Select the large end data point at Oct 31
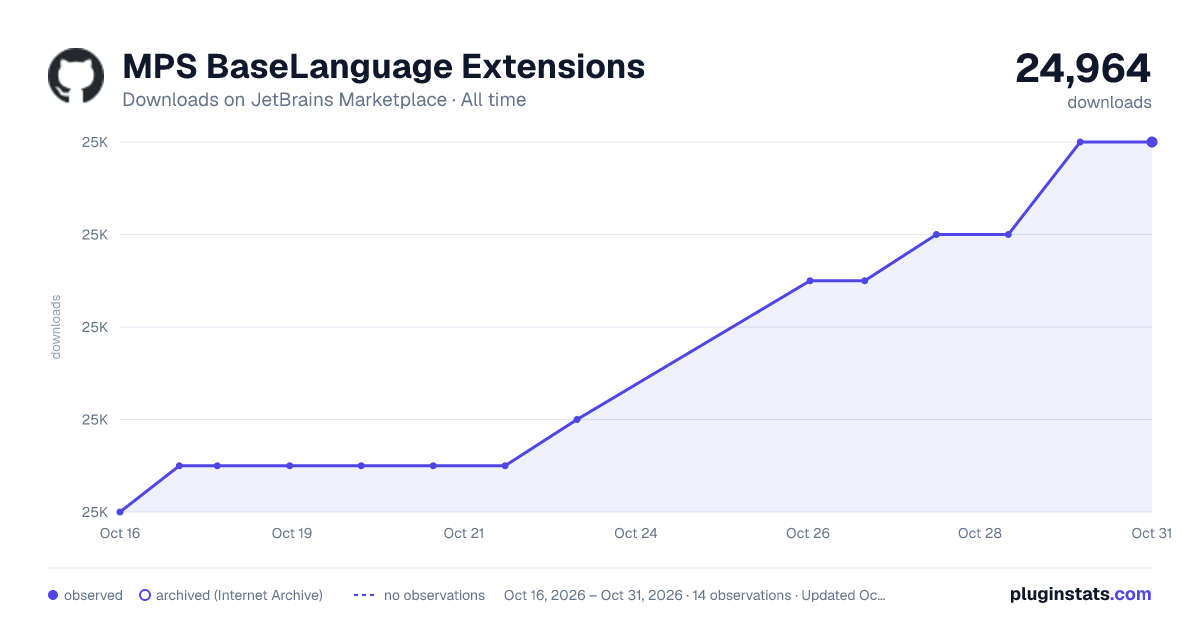Image resolution: width=1200 pixels, height=630 pixels. click(x=1152, y=142)
